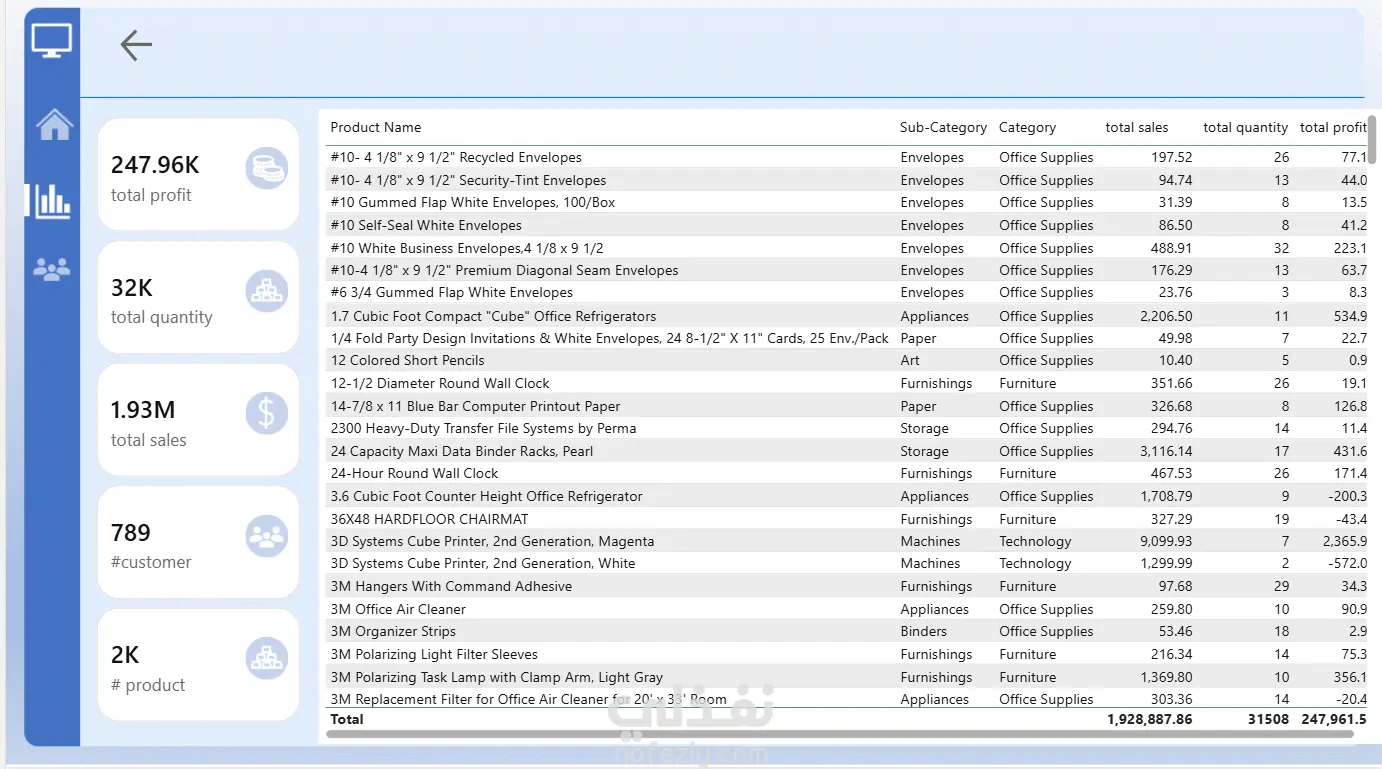Viewport: 1382px width, 769px height.
Task: Click the '#customer' card label
Action: pyautogui.click(x=151, y=562)
